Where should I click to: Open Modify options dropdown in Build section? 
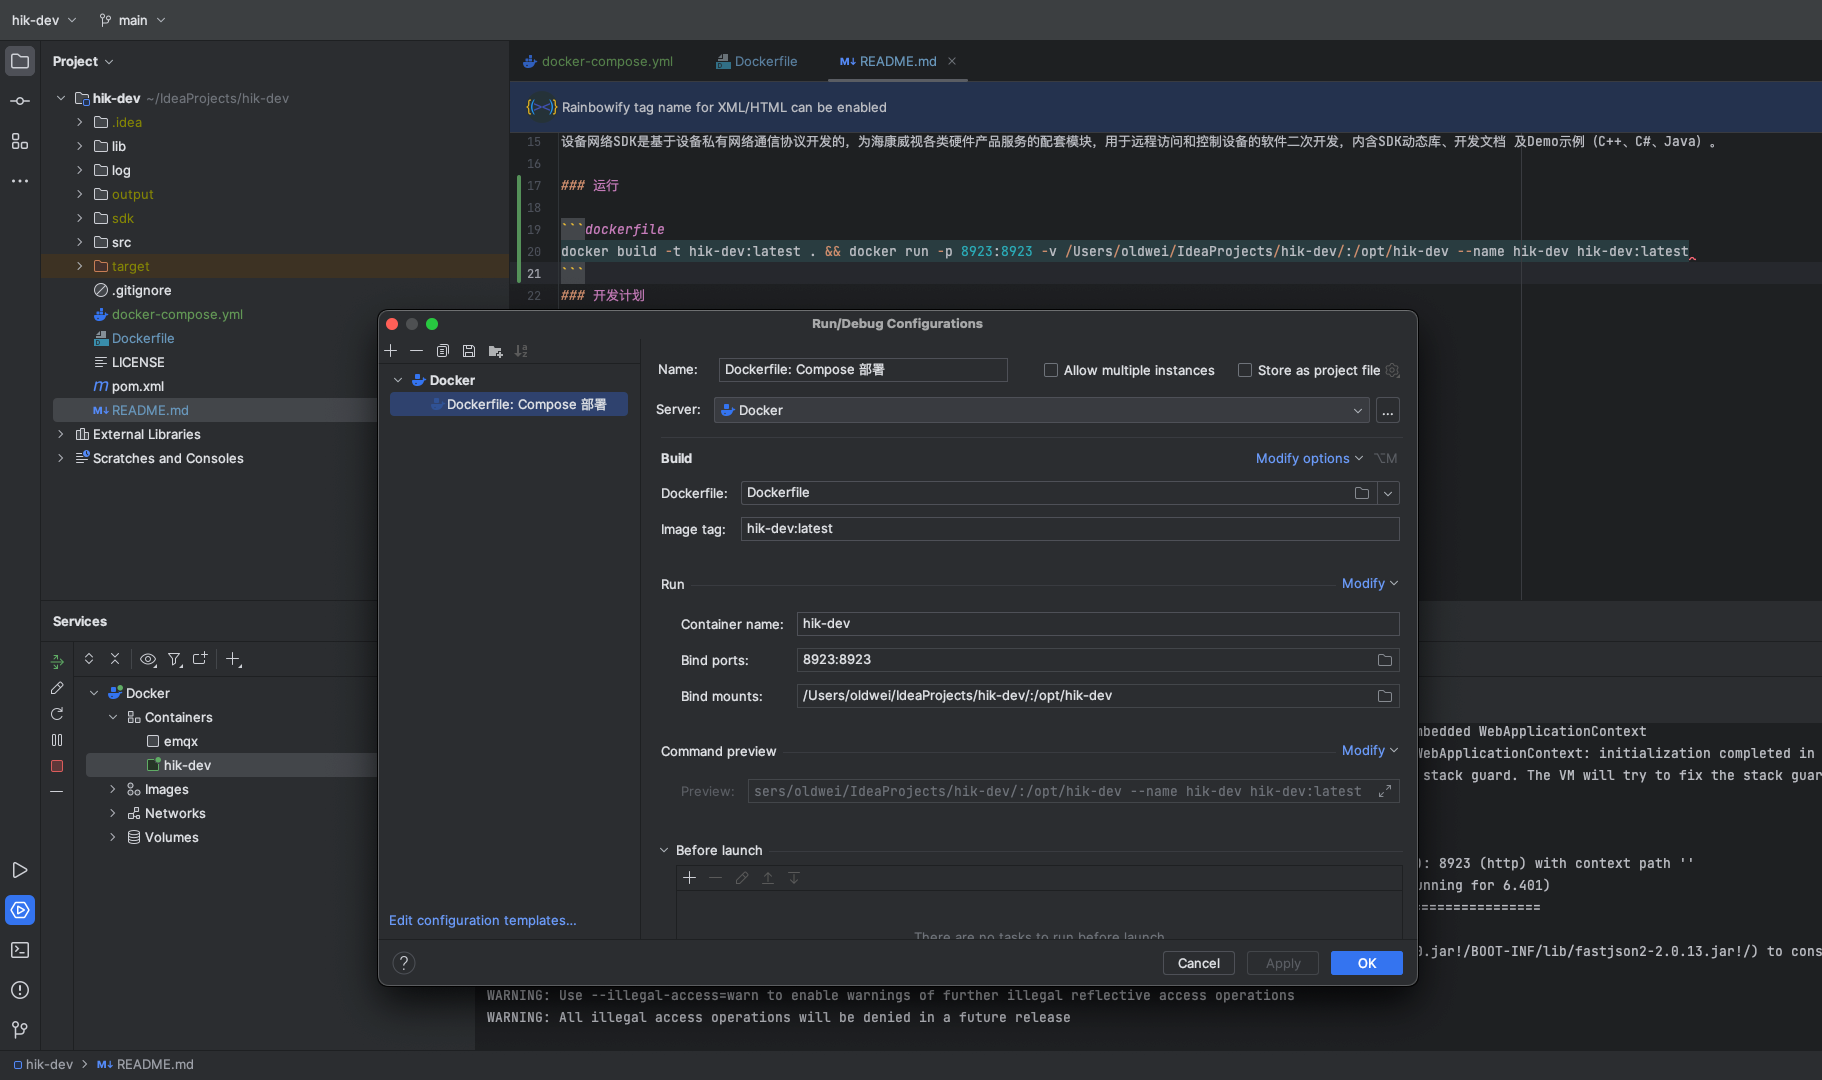point(1309,458)
